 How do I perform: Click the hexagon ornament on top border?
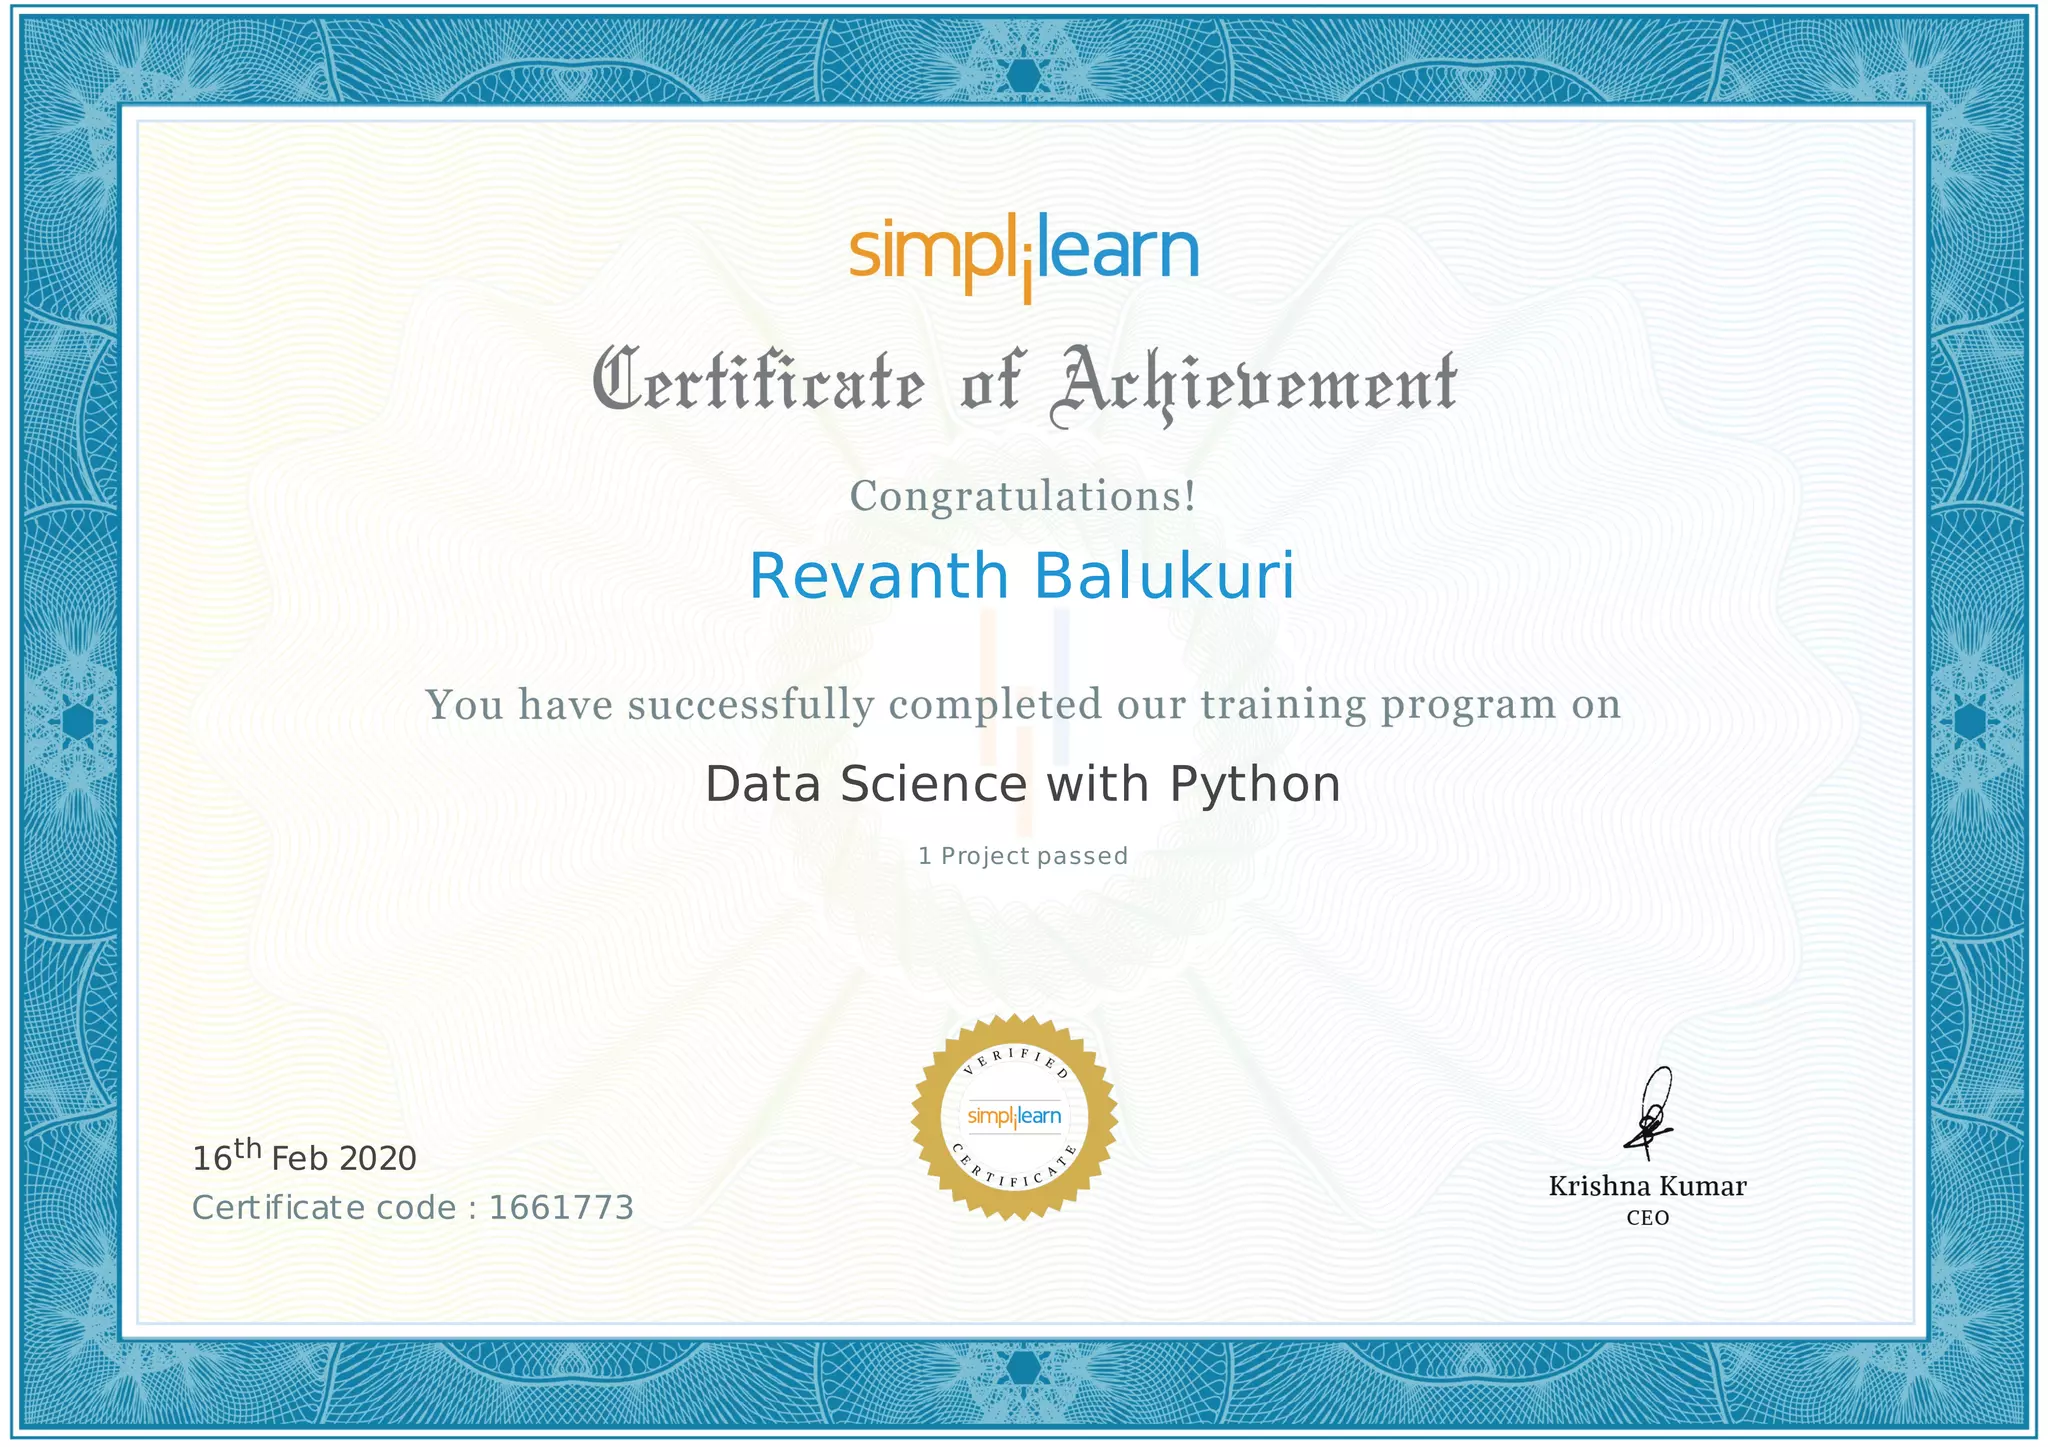click(1022, 75)
